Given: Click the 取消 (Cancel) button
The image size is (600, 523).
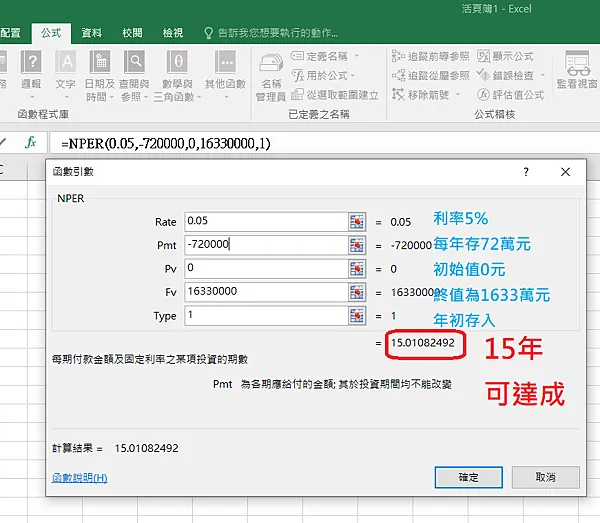Looking at the screenshot, I should pyautogui.click(x=546, y=477).
